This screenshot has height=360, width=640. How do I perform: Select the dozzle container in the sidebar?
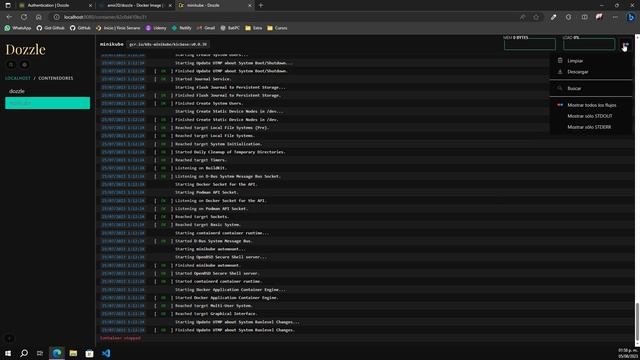tap(47, 91)
